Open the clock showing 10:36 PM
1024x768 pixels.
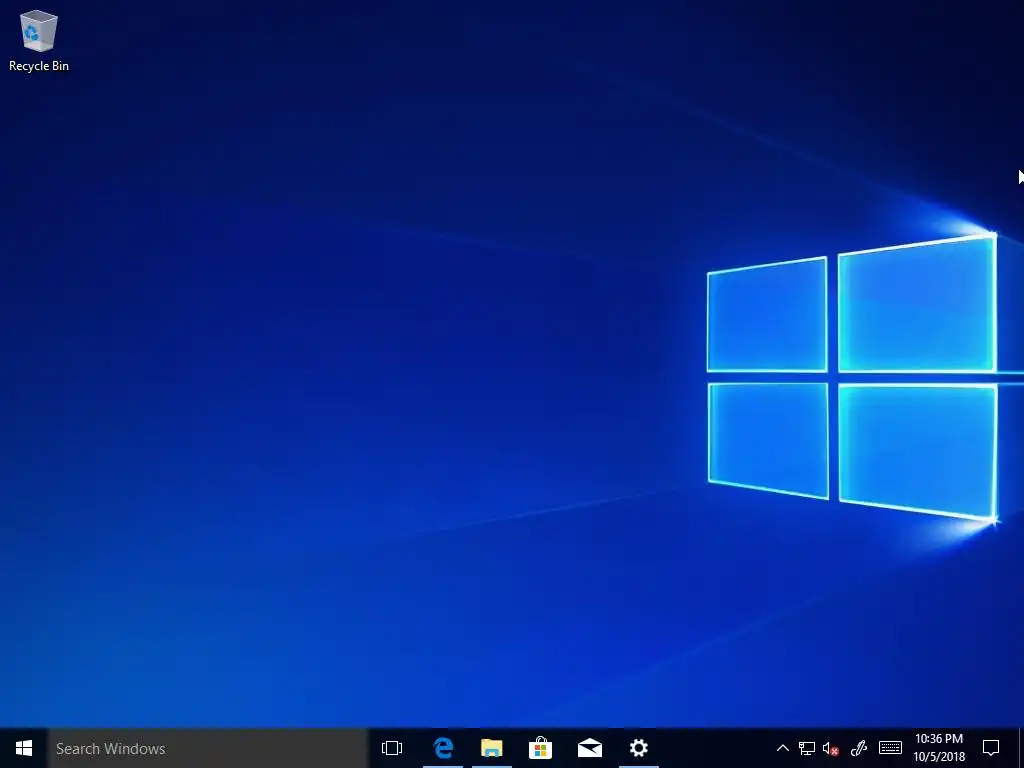[939, 748]
